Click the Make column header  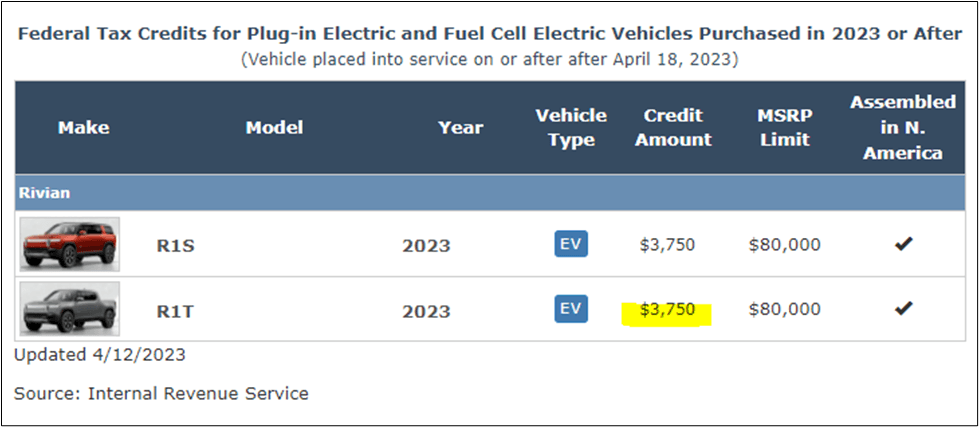point(84,128)
